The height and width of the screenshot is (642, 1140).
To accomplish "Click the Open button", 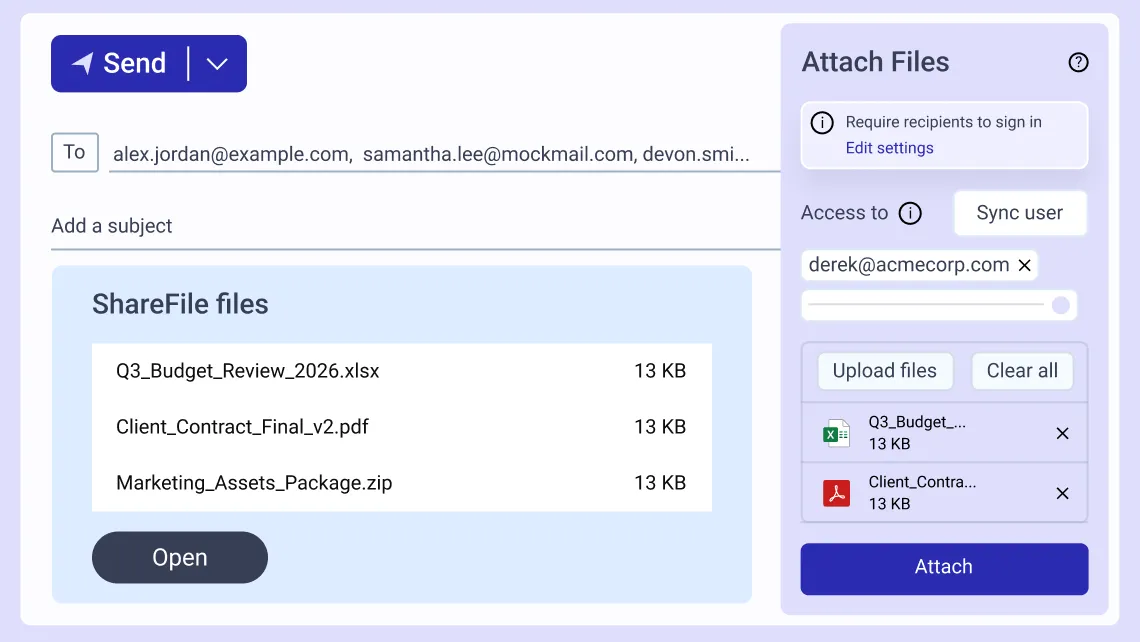I will 180,557.
